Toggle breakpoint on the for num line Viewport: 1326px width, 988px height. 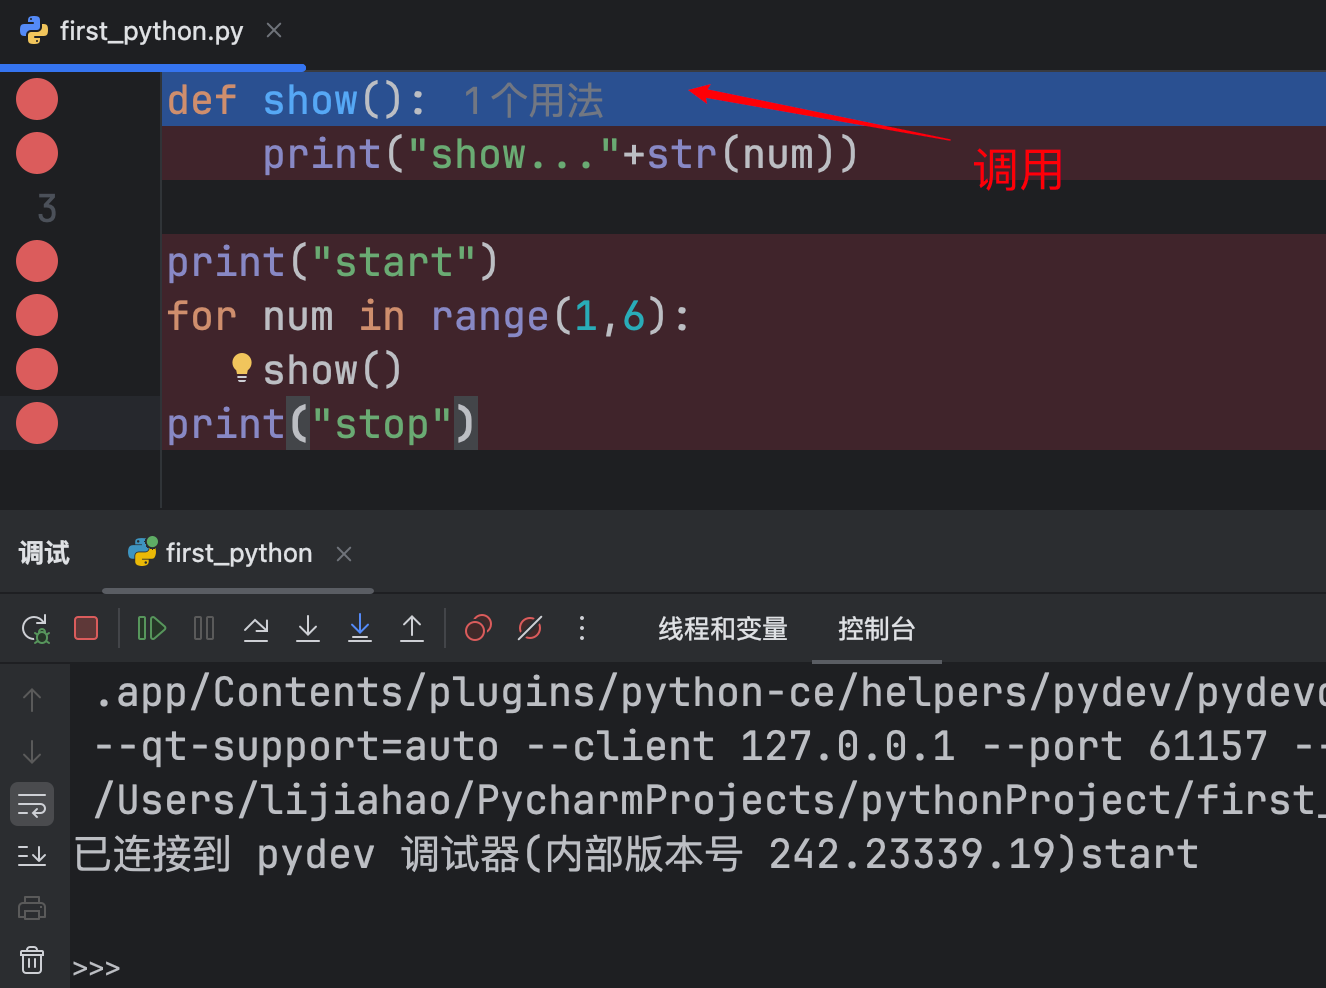(37, 315)
